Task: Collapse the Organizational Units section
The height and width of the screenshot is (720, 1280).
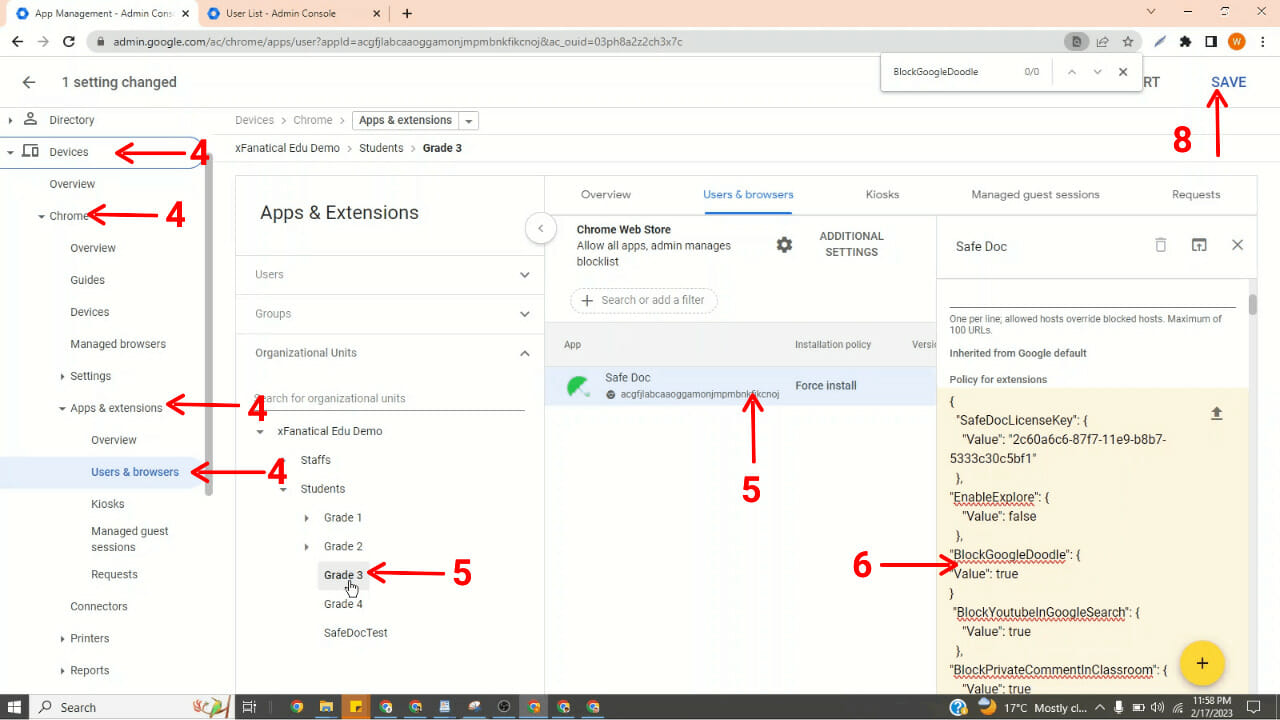Action: (x=524, y=352)
